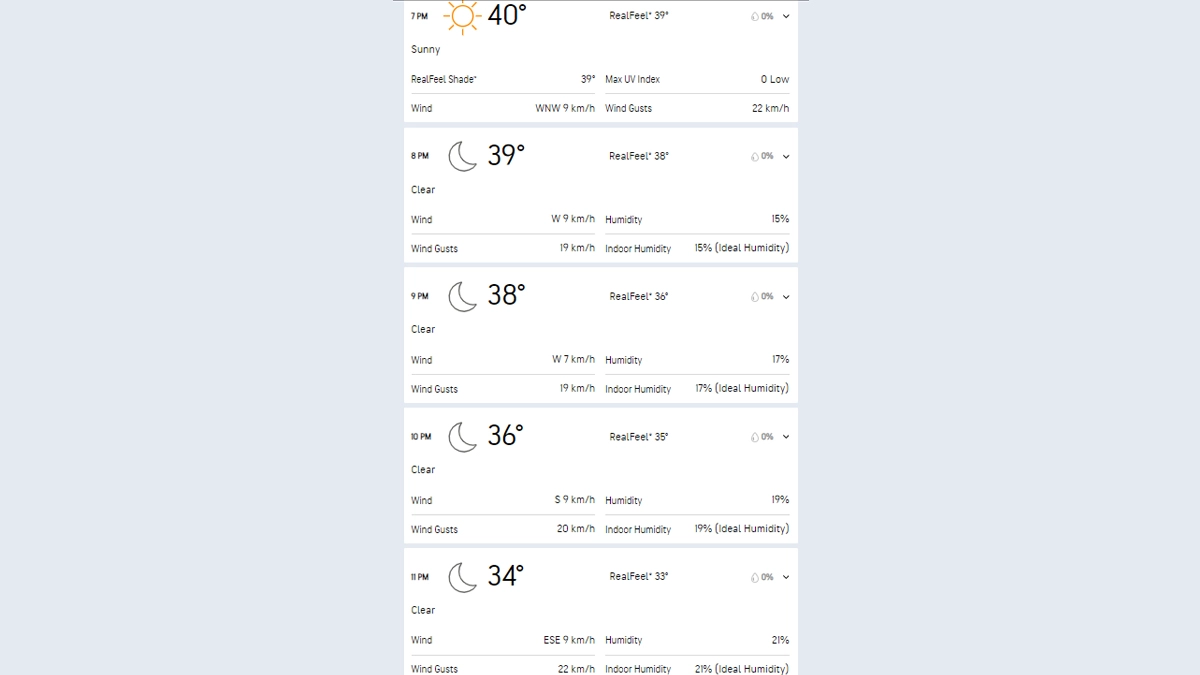The height and width of the screenshot is (675, 1200).
Task: Collapse the 9 PM forecast details chevron
Action: (786, 297)
